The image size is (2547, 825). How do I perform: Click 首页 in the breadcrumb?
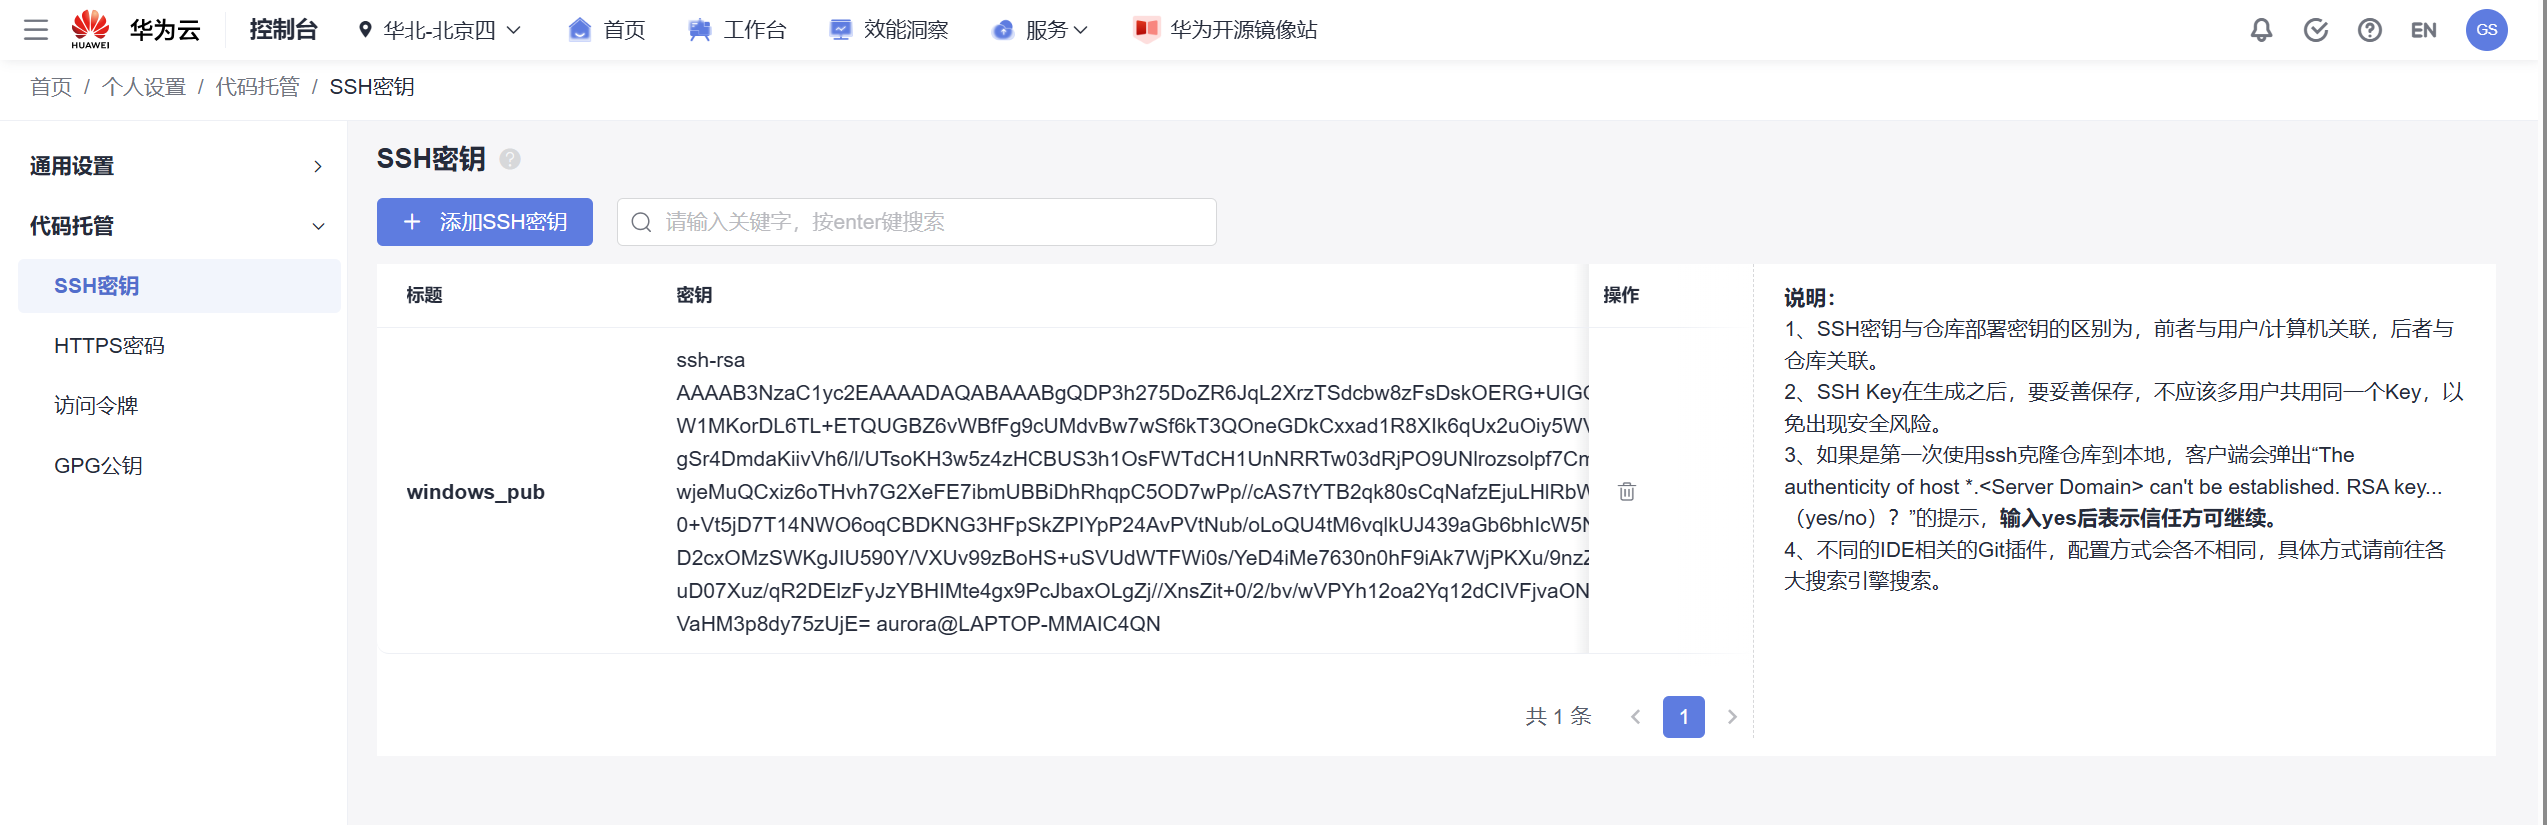[x=51, y=87]
